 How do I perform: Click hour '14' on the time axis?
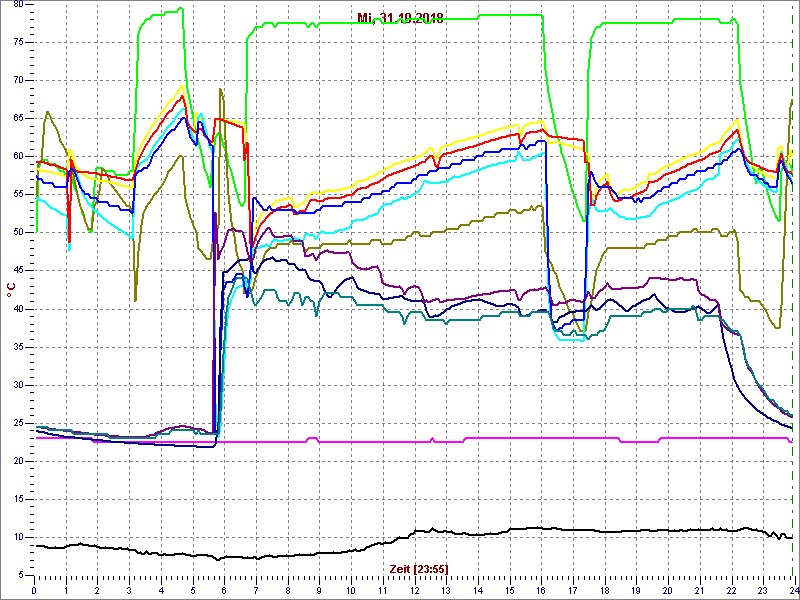478,590
